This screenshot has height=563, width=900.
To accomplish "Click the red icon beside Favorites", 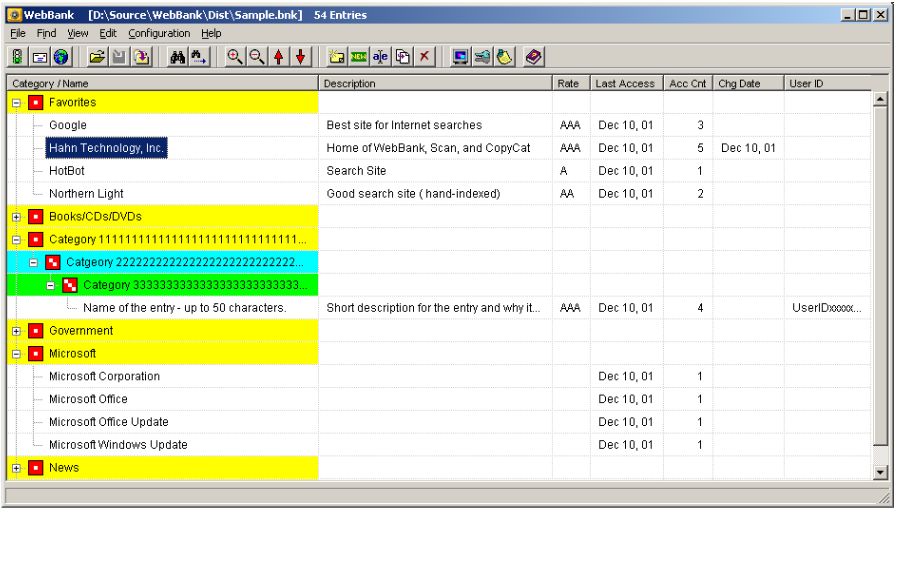I will [36, 103].
